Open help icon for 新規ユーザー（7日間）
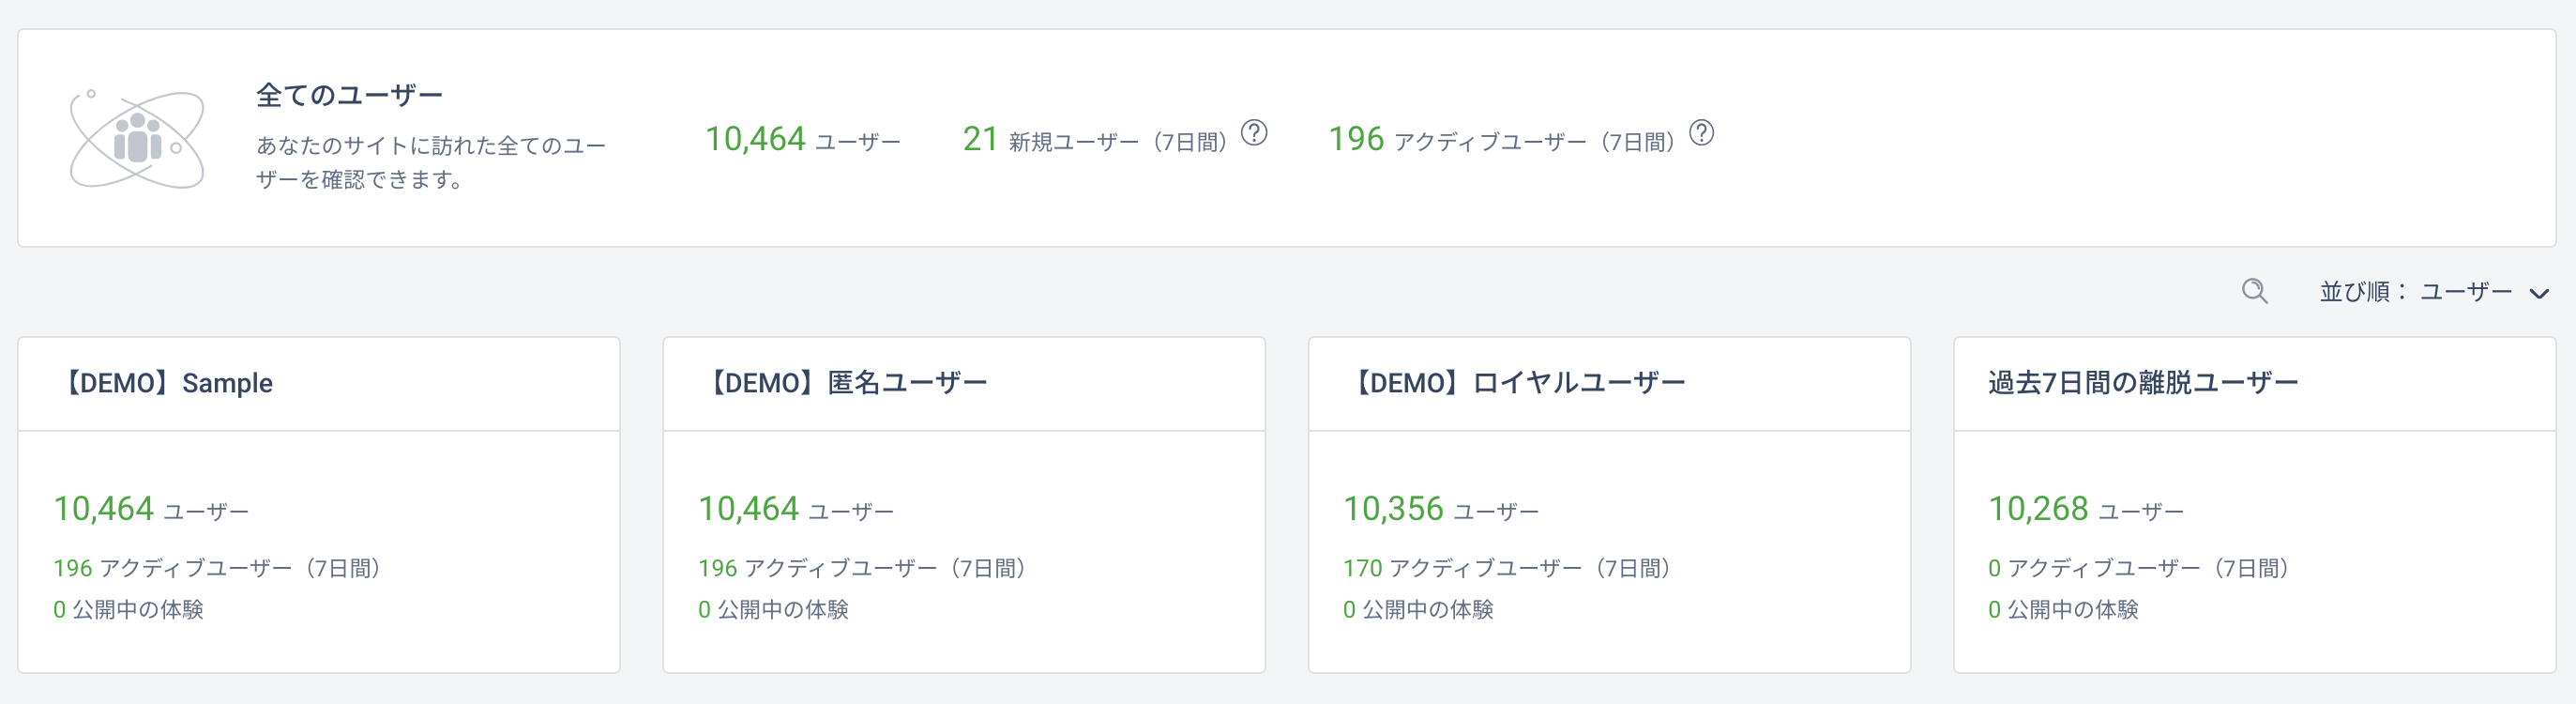 pos(1254,133)
